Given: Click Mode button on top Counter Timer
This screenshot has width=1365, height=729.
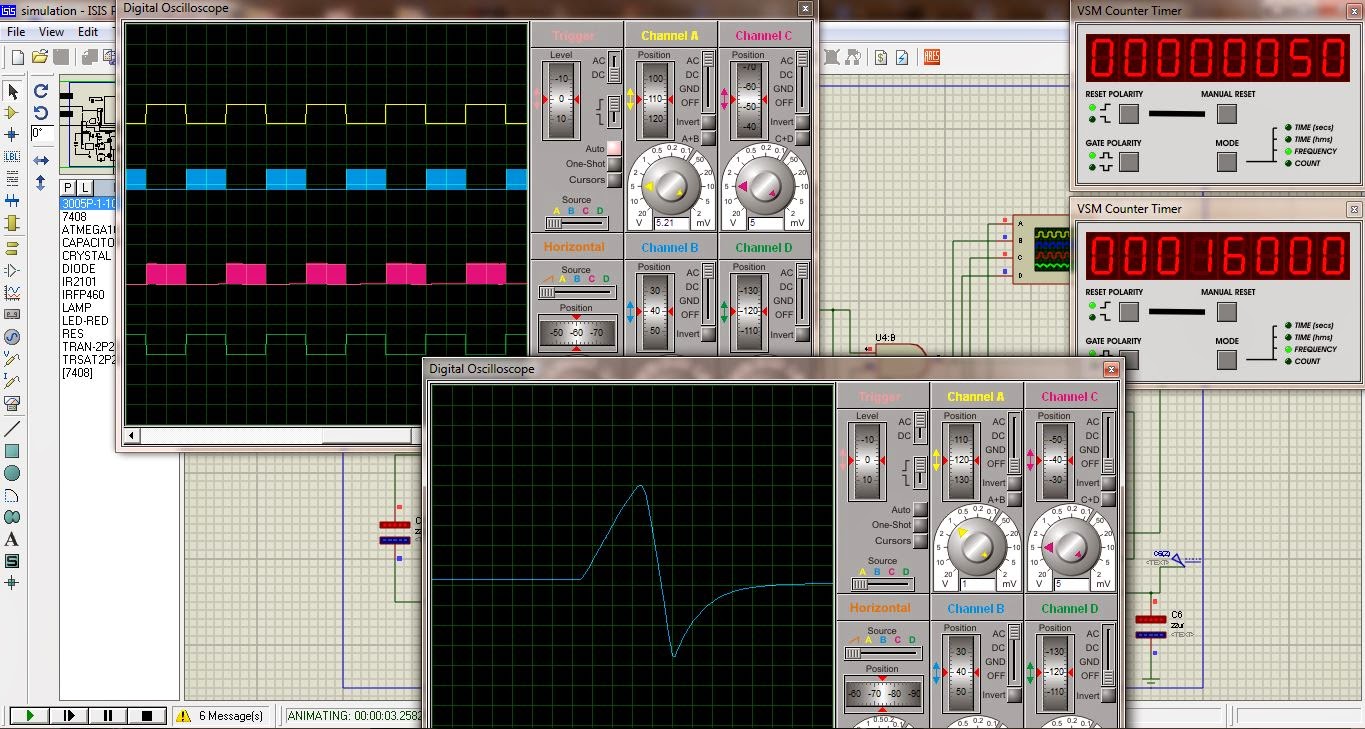Looking at the screenshot, I should point(1226,163).
